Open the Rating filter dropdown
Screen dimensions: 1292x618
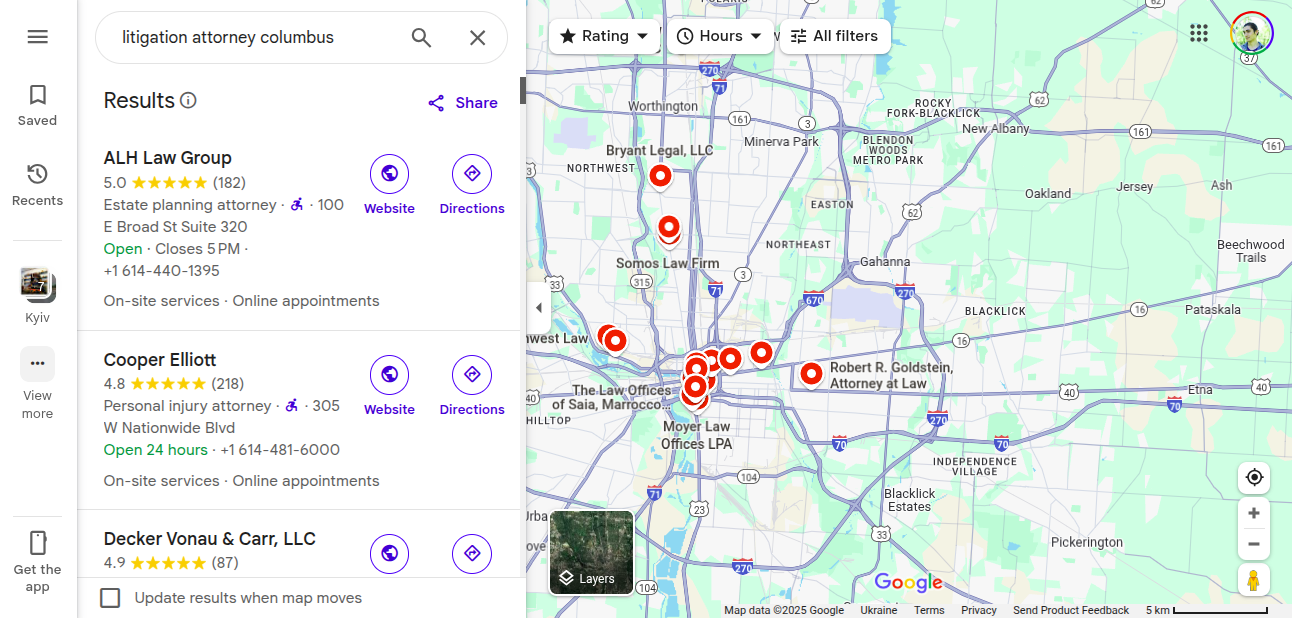coord(604,36)
